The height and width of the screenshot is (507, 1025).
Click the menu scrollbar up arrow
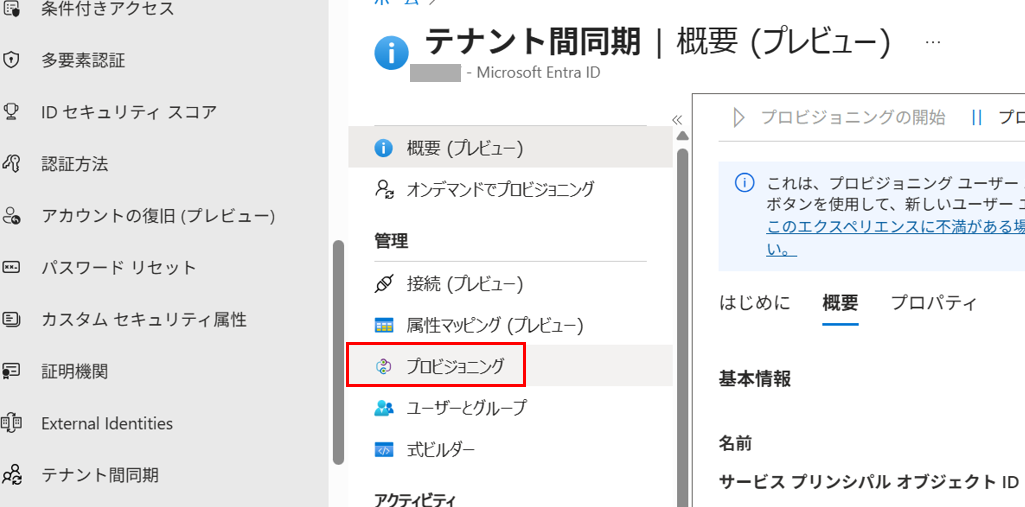tap(682, 136)
